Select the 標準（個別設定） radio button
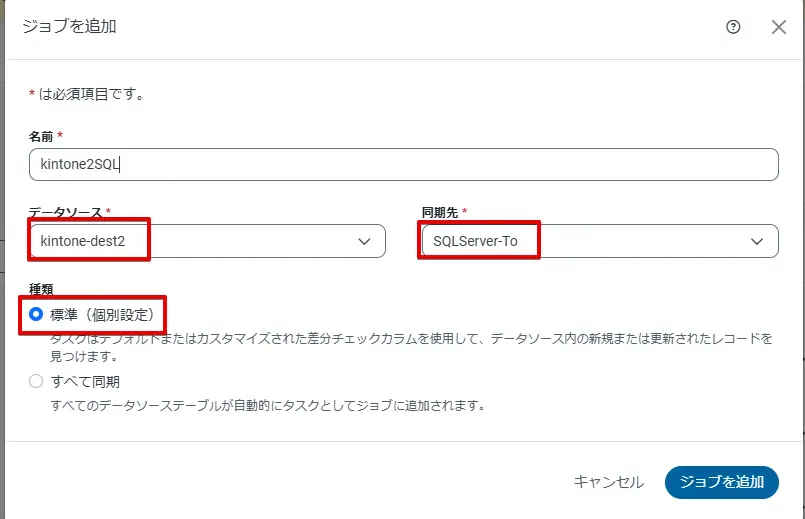The image size is (805, 519). pyautogui.click(x=37, y=314)
